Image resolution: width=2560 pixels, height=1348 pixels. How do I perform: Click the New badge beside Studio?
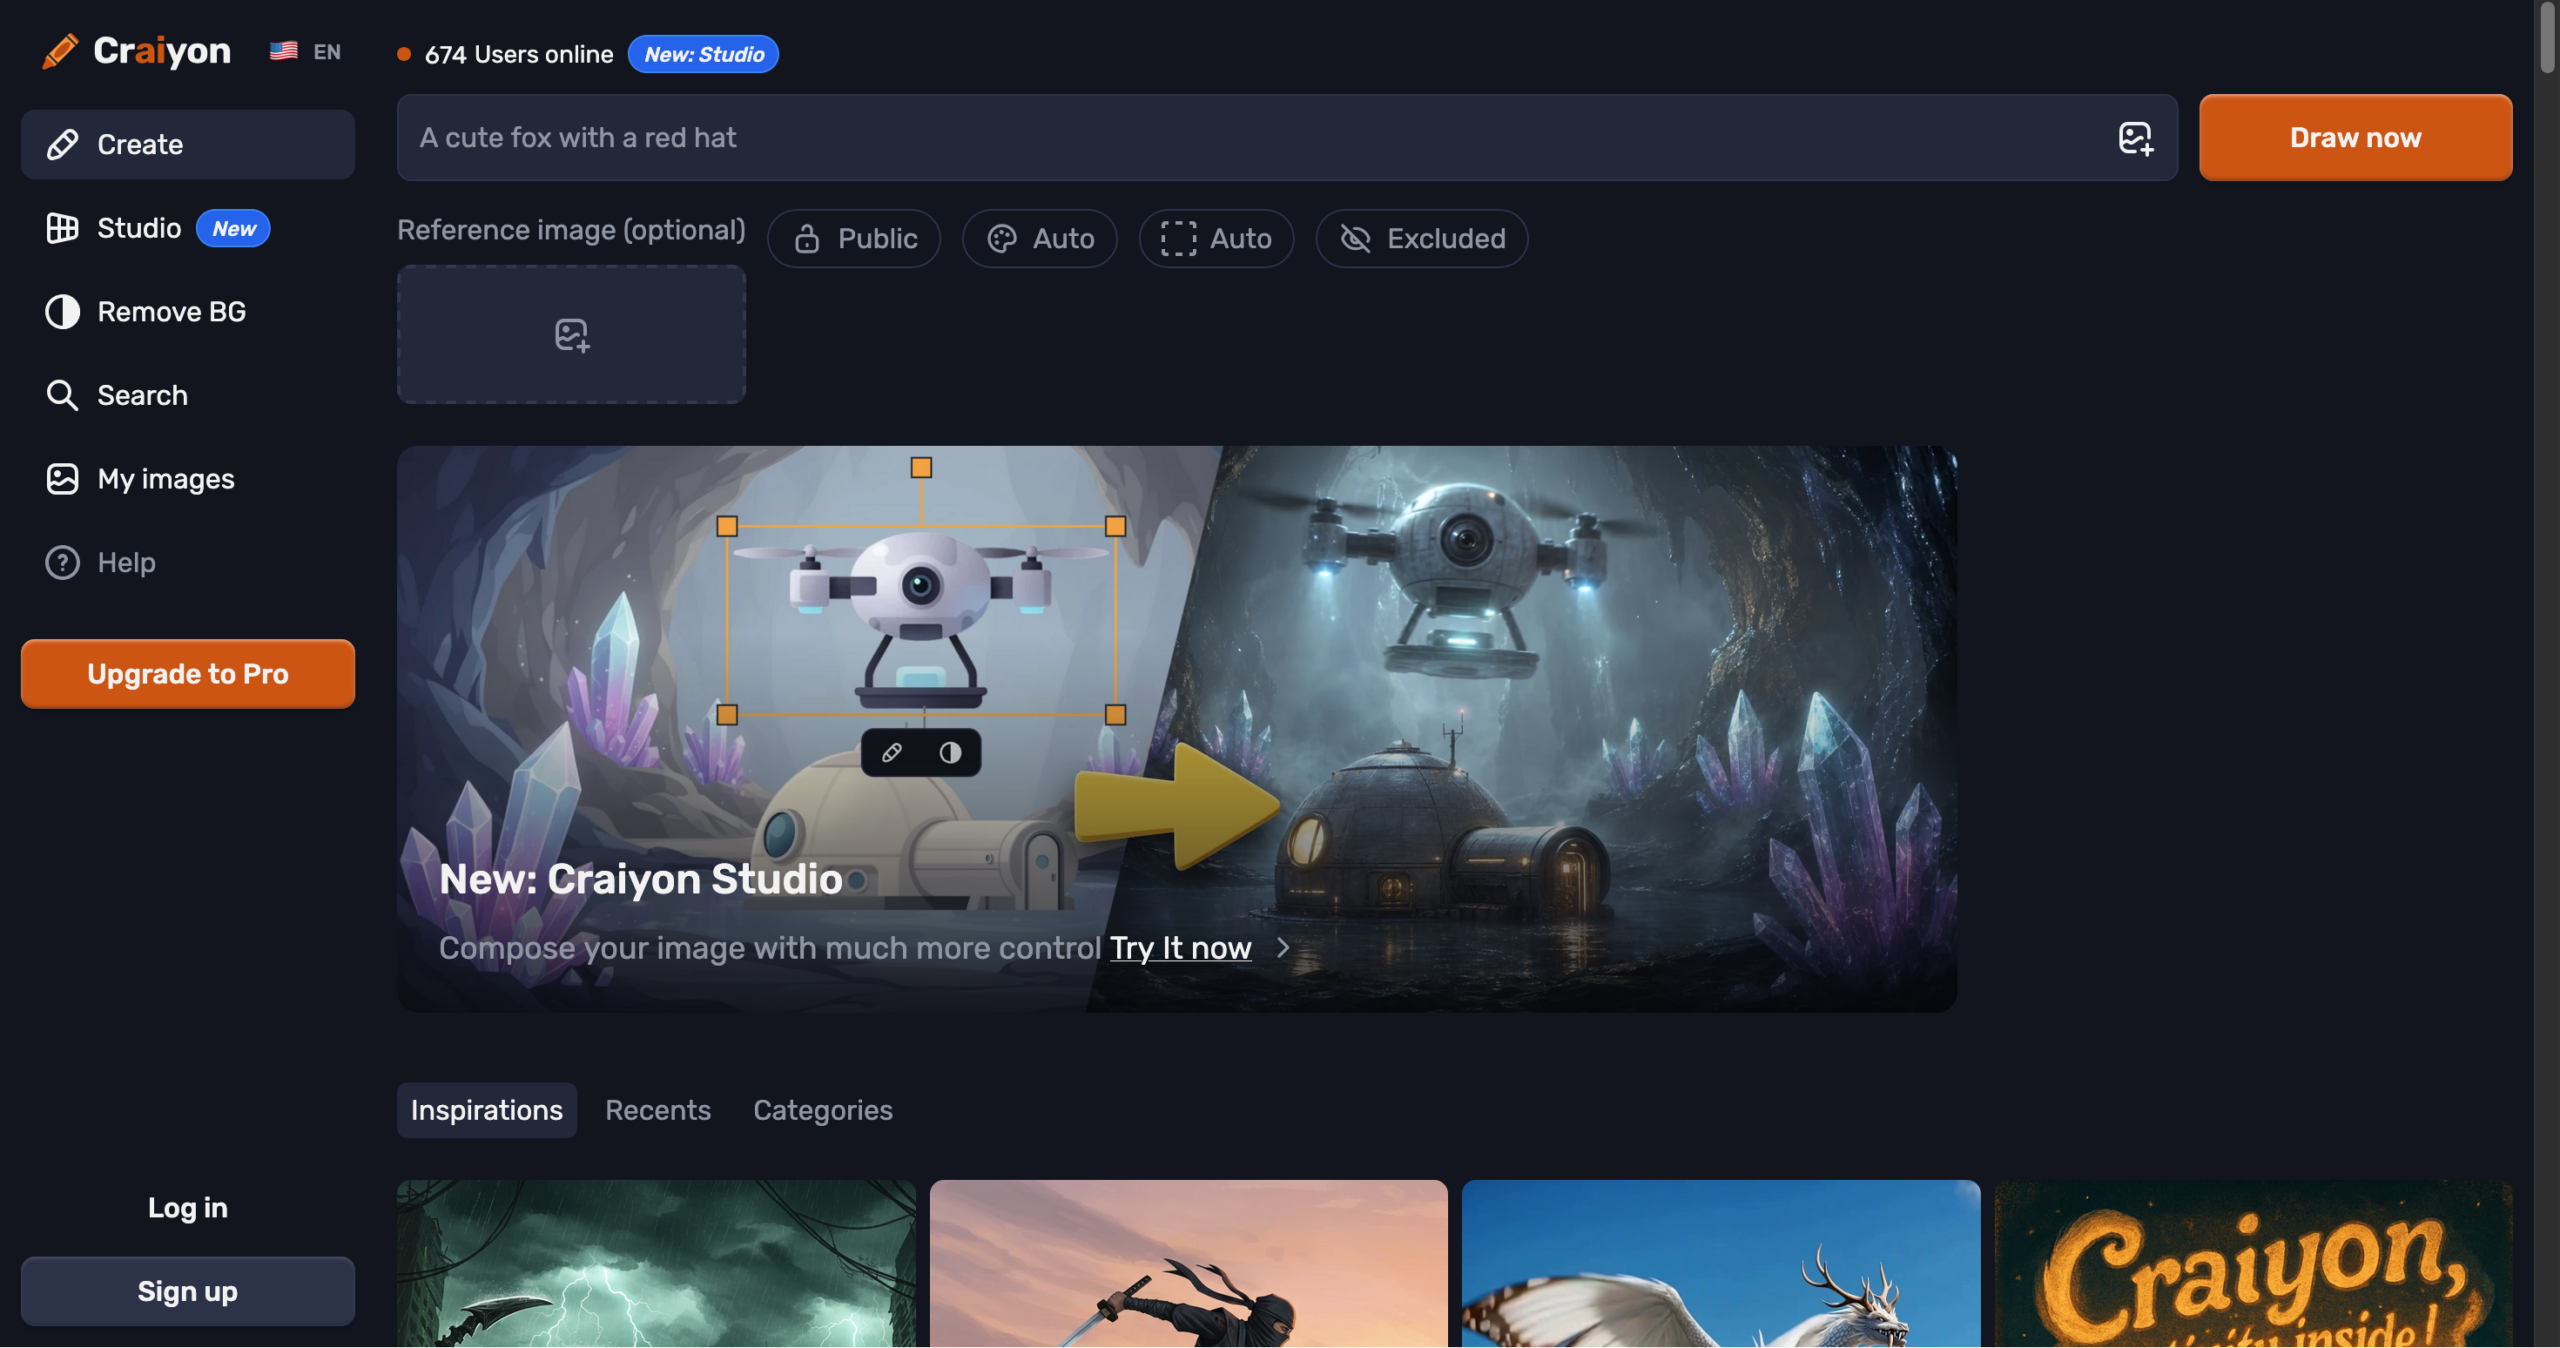(233, 228)
